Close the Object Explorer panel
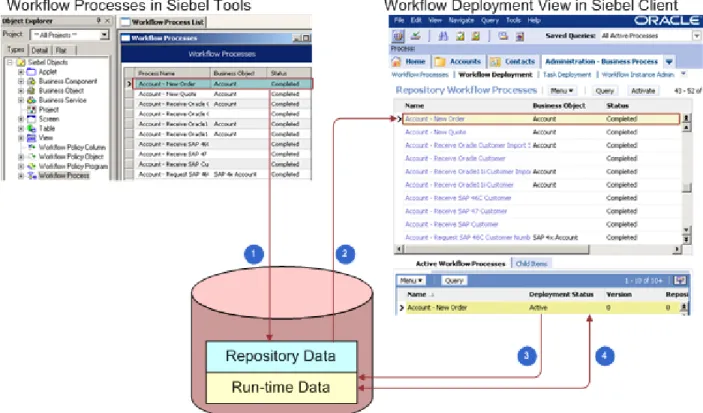Image resolution: width=703 pixels, height=413 pixels. tap(107, 21)
